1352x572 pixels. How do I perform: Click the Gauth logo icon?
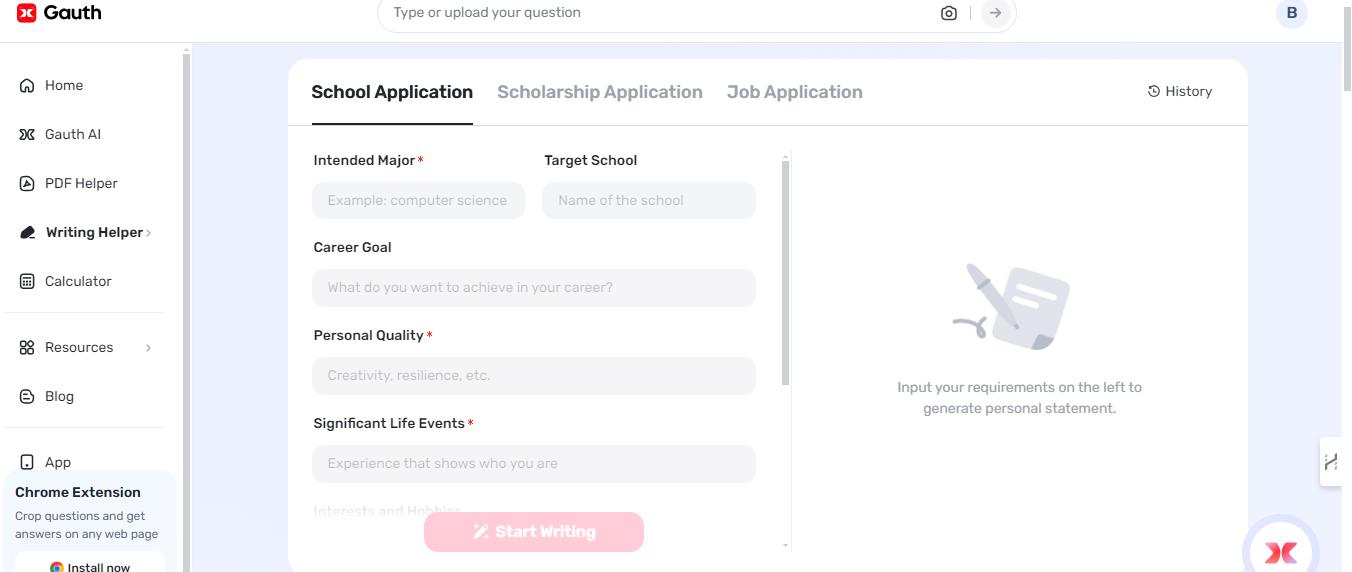[27, 13]
